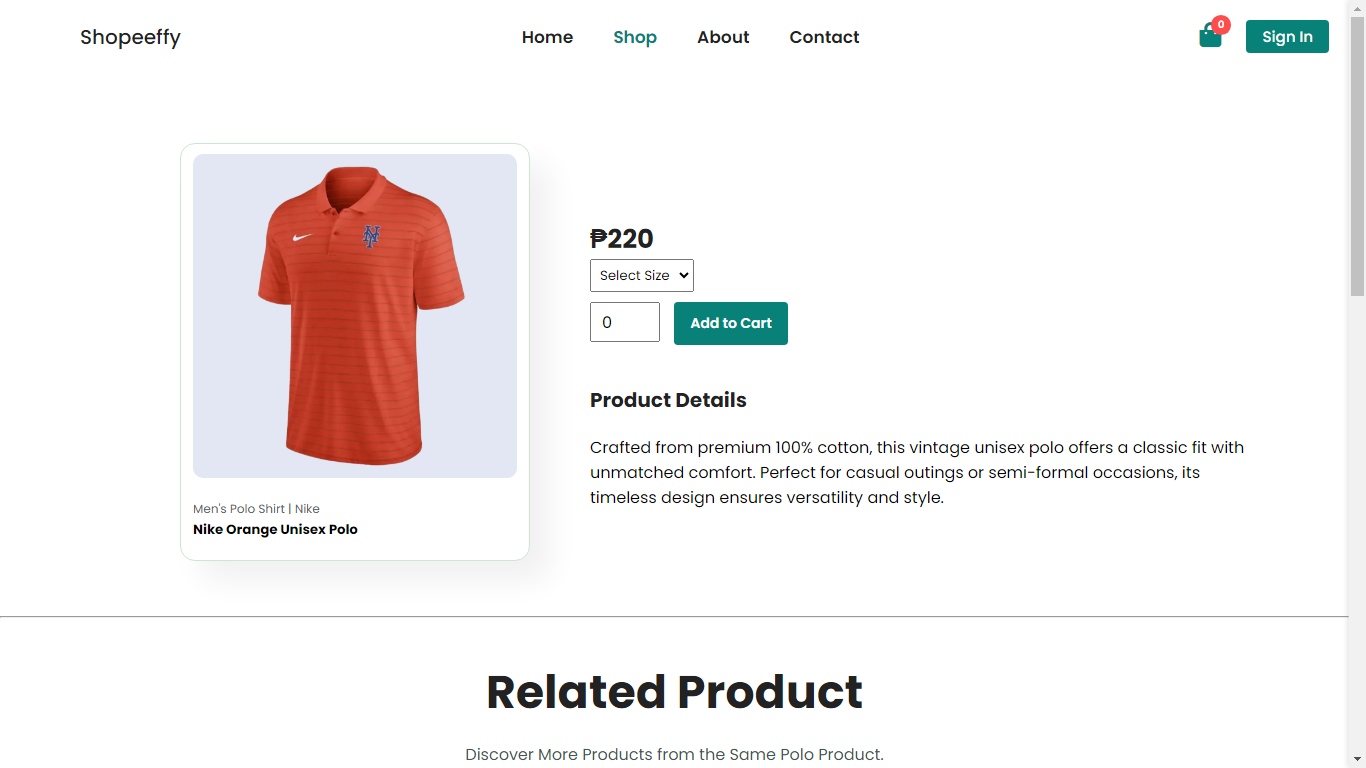Image resolution: width=1366 pixels, height=768 pixels.
Task: Open the Contact page link
Action: pyautogui.click(x=824, y=37)
